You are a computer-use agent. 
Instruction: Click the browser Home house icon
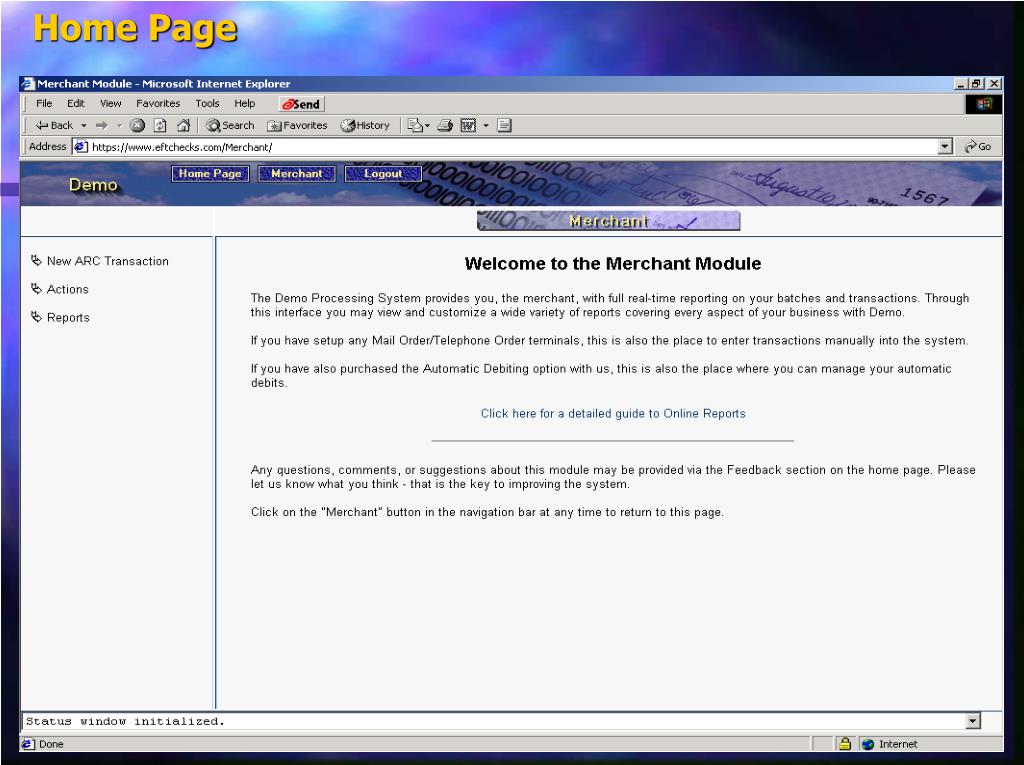184,125
